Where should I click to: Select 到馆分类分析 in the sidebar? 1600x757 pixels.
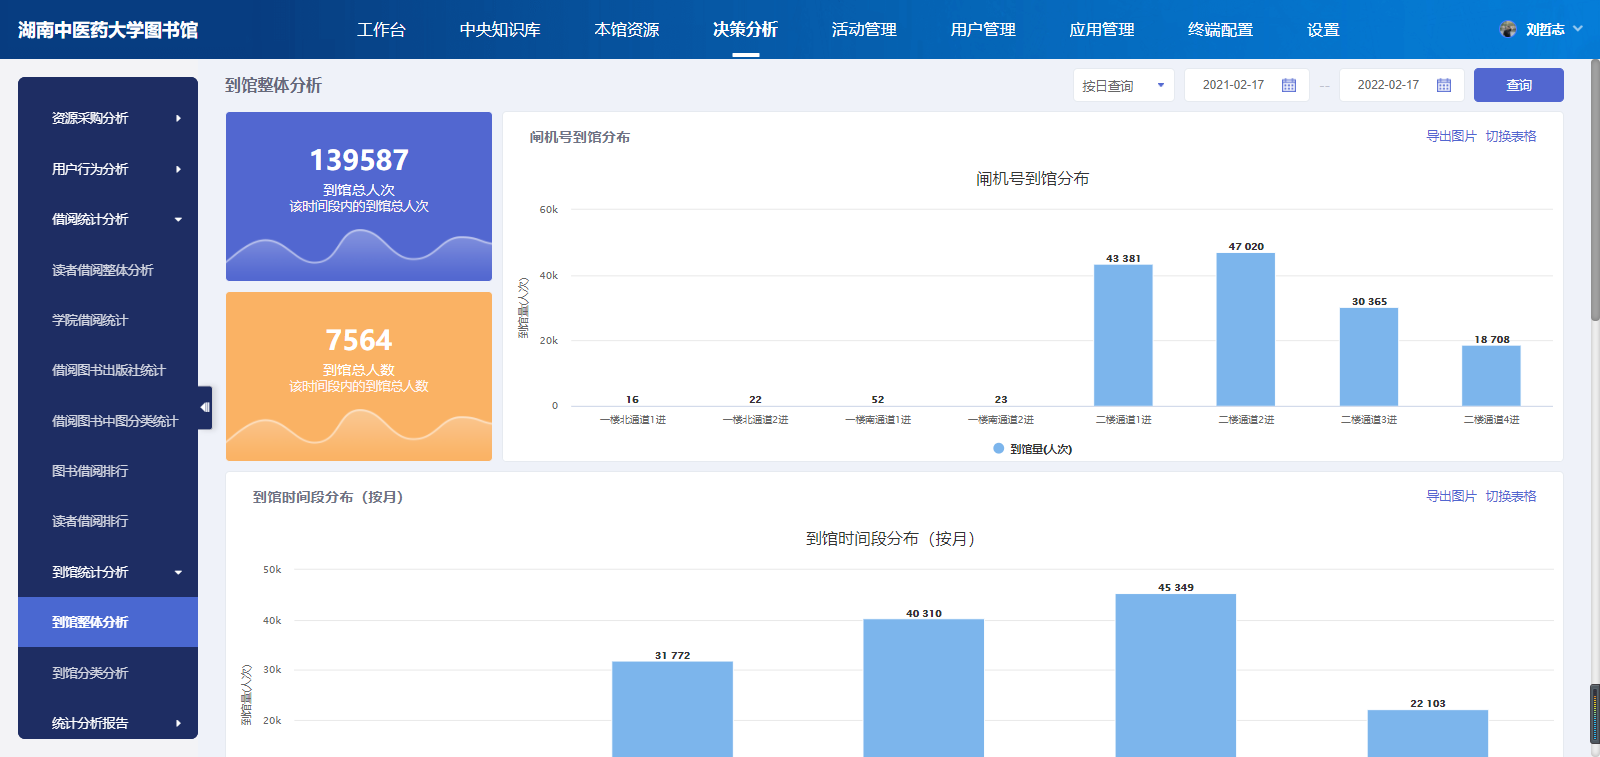coord(90,673)
